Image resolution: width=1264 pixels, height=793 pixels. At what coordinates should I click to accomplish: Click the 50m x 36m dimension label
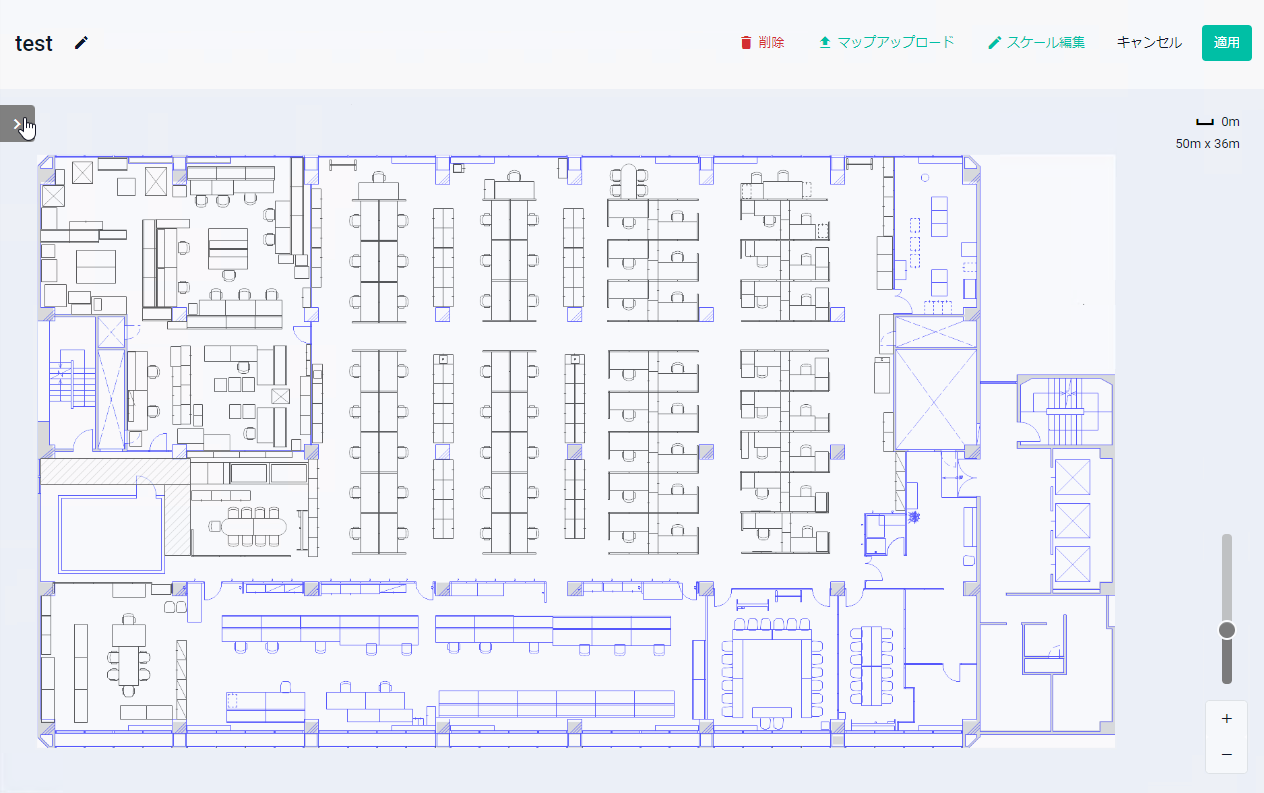coord(1207,144)
